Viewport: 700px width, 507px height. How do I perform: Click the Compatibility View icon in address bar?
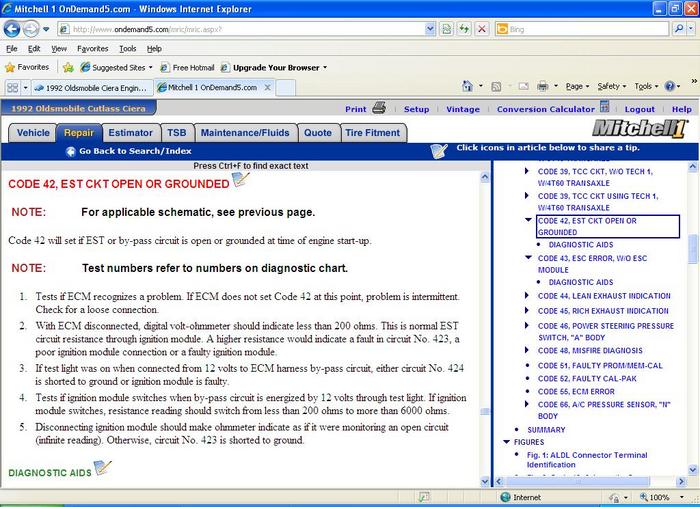click(x=446, y=29)
